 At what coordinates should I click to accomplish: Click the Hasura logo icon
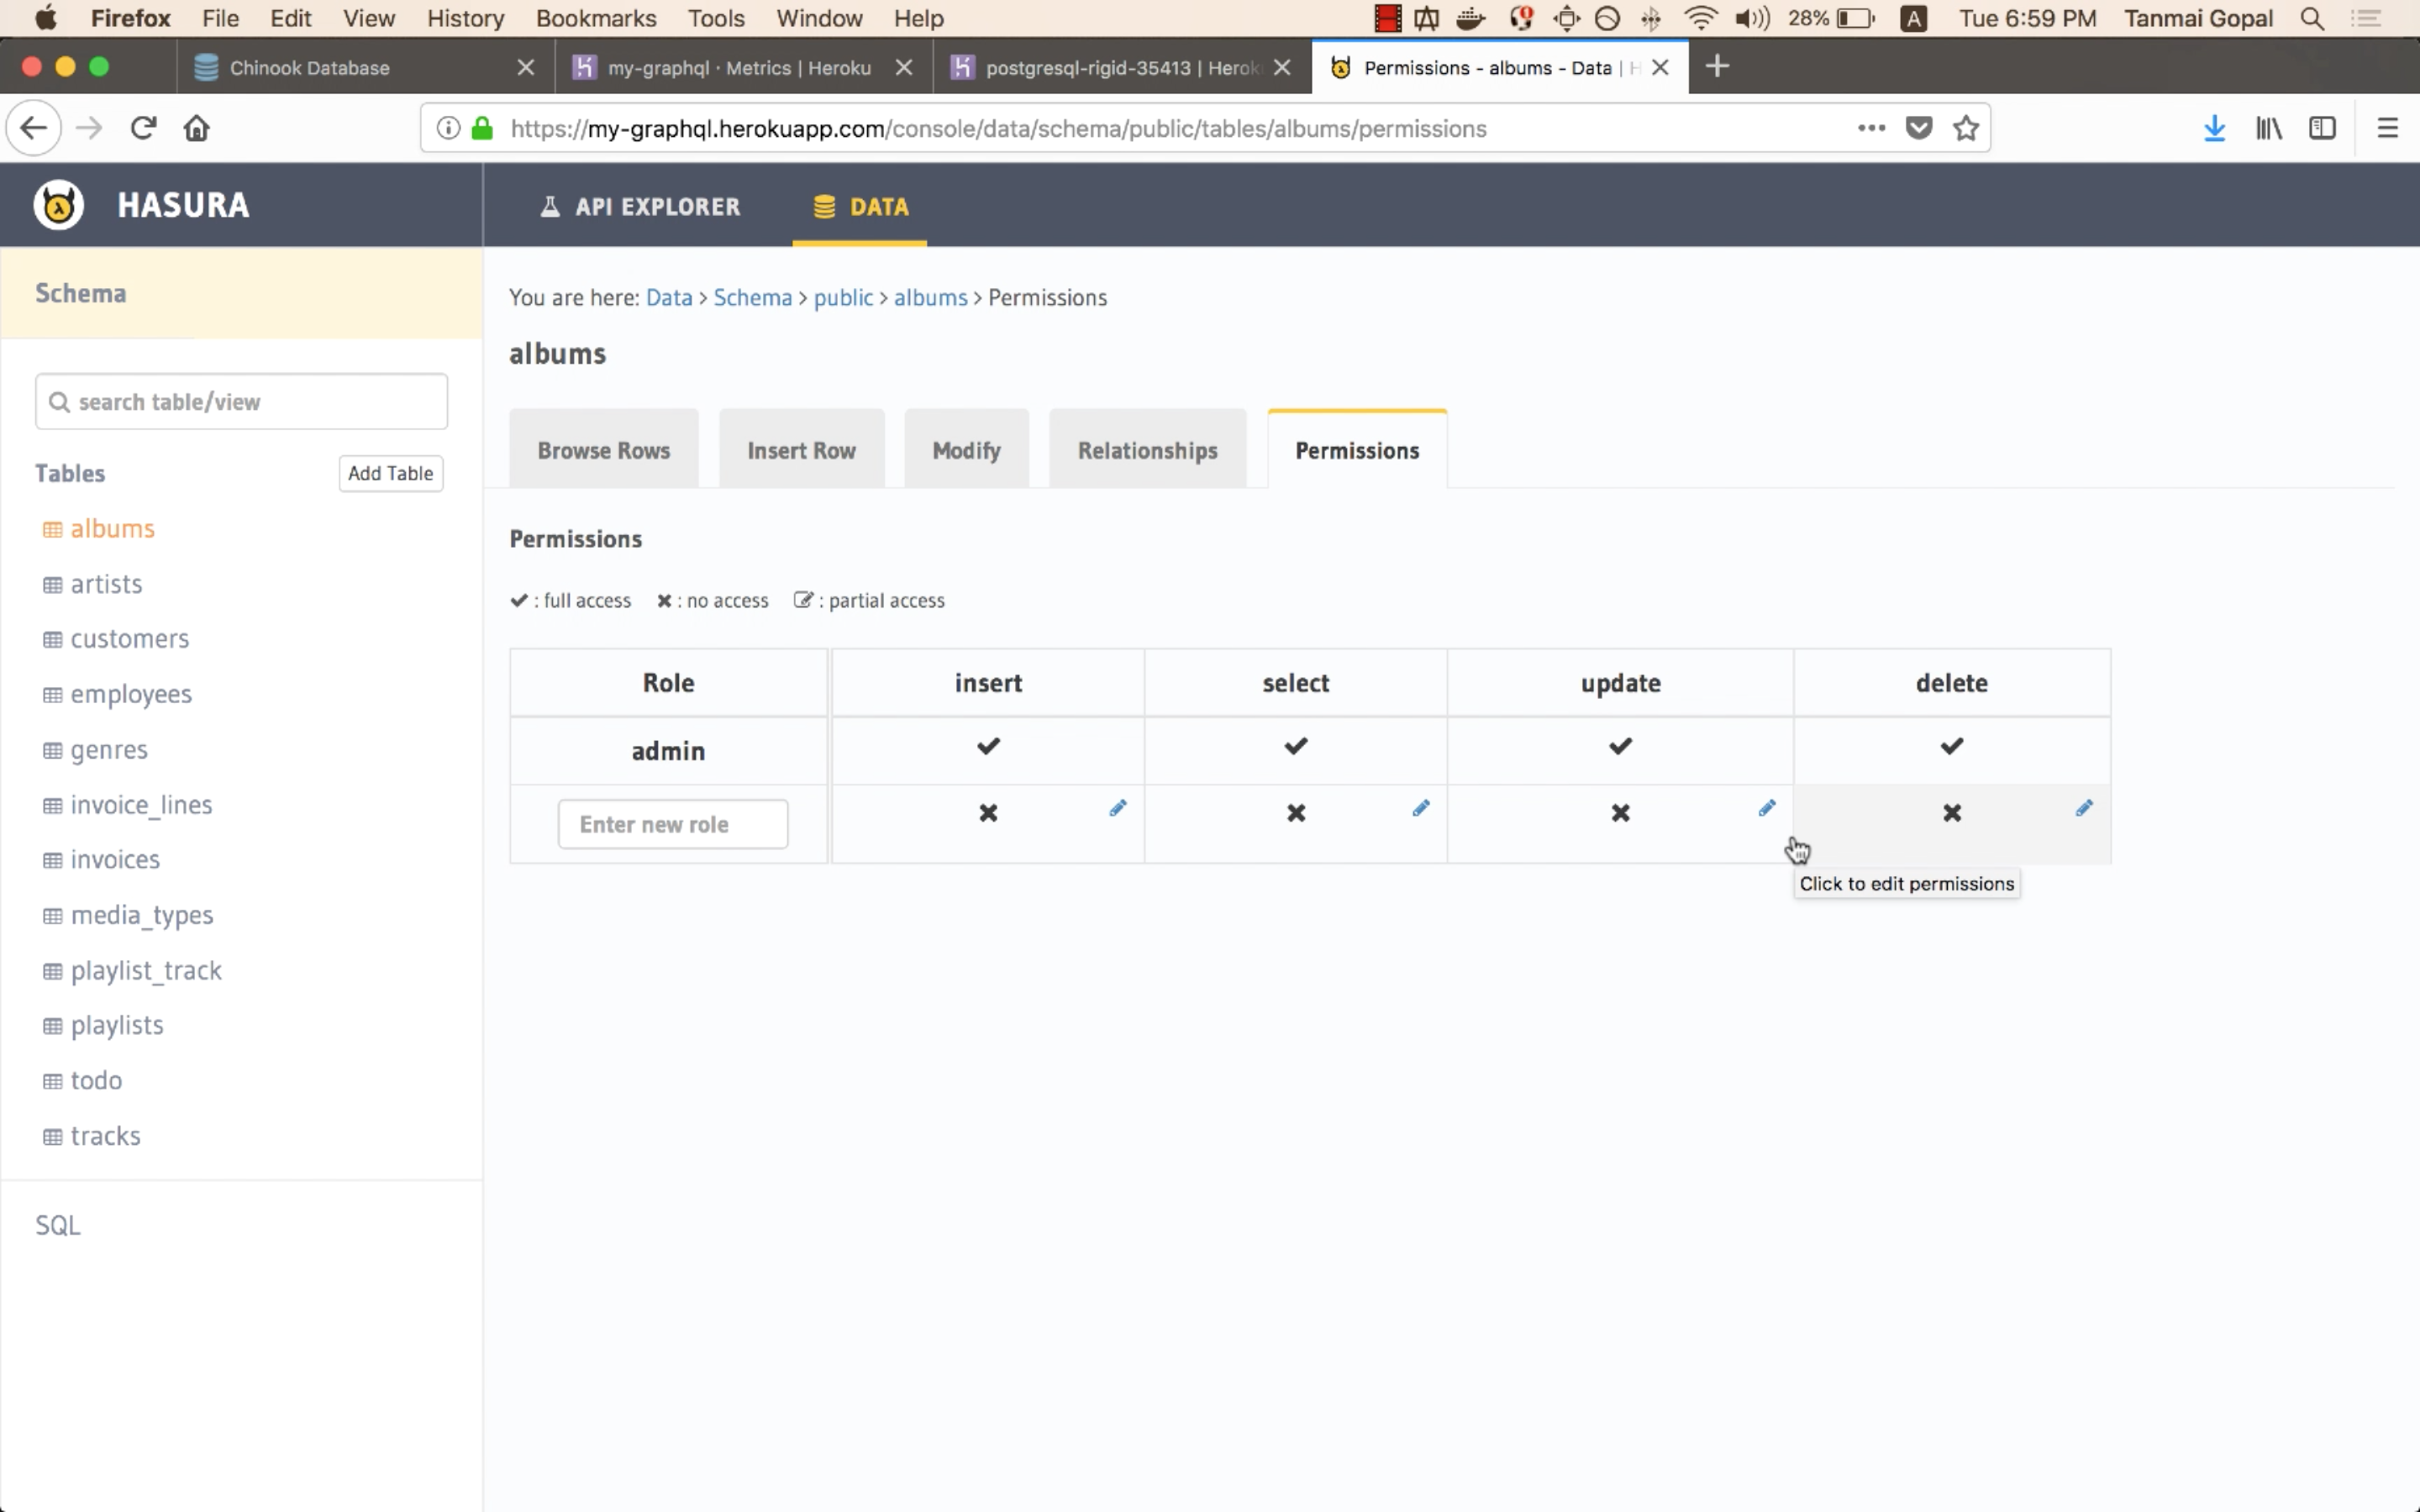pyautogui.click(x=58, y=206)
